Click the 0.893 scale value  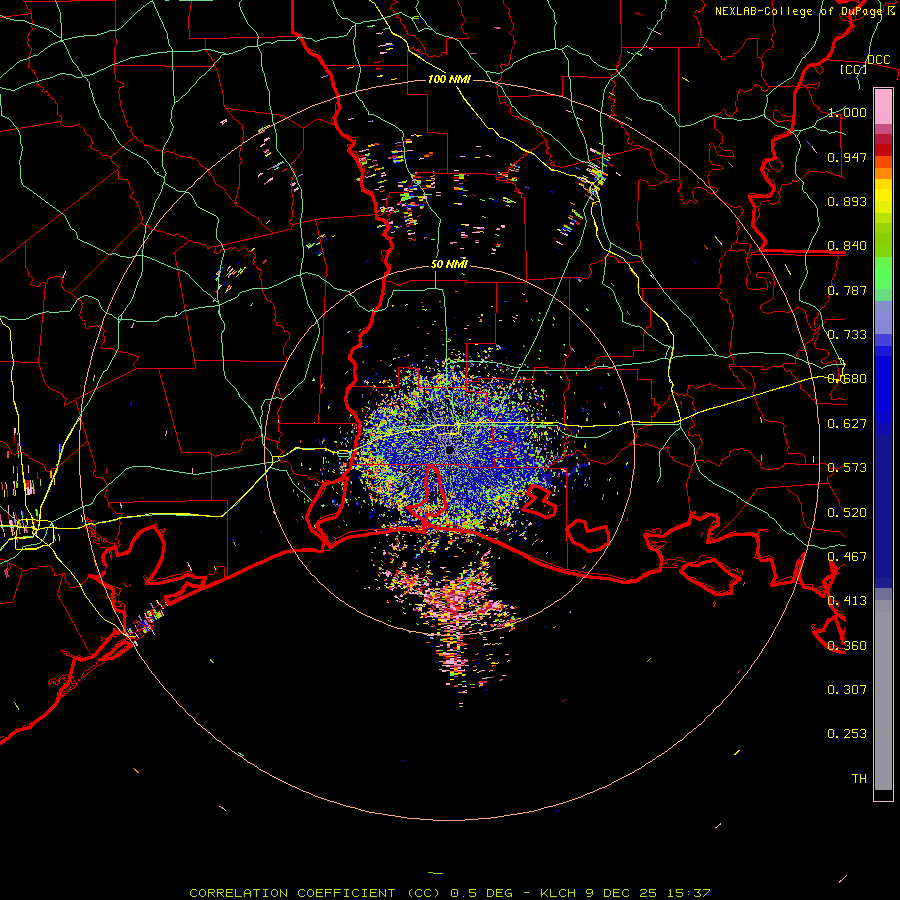(847, 201)
